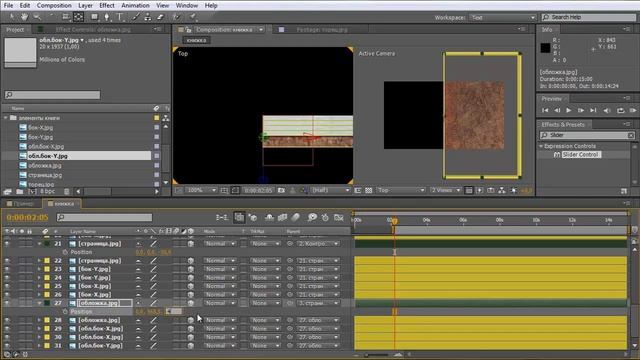640x360 pixels.
Task: Switch to the Project panel tab
Action: pos(15,30)
